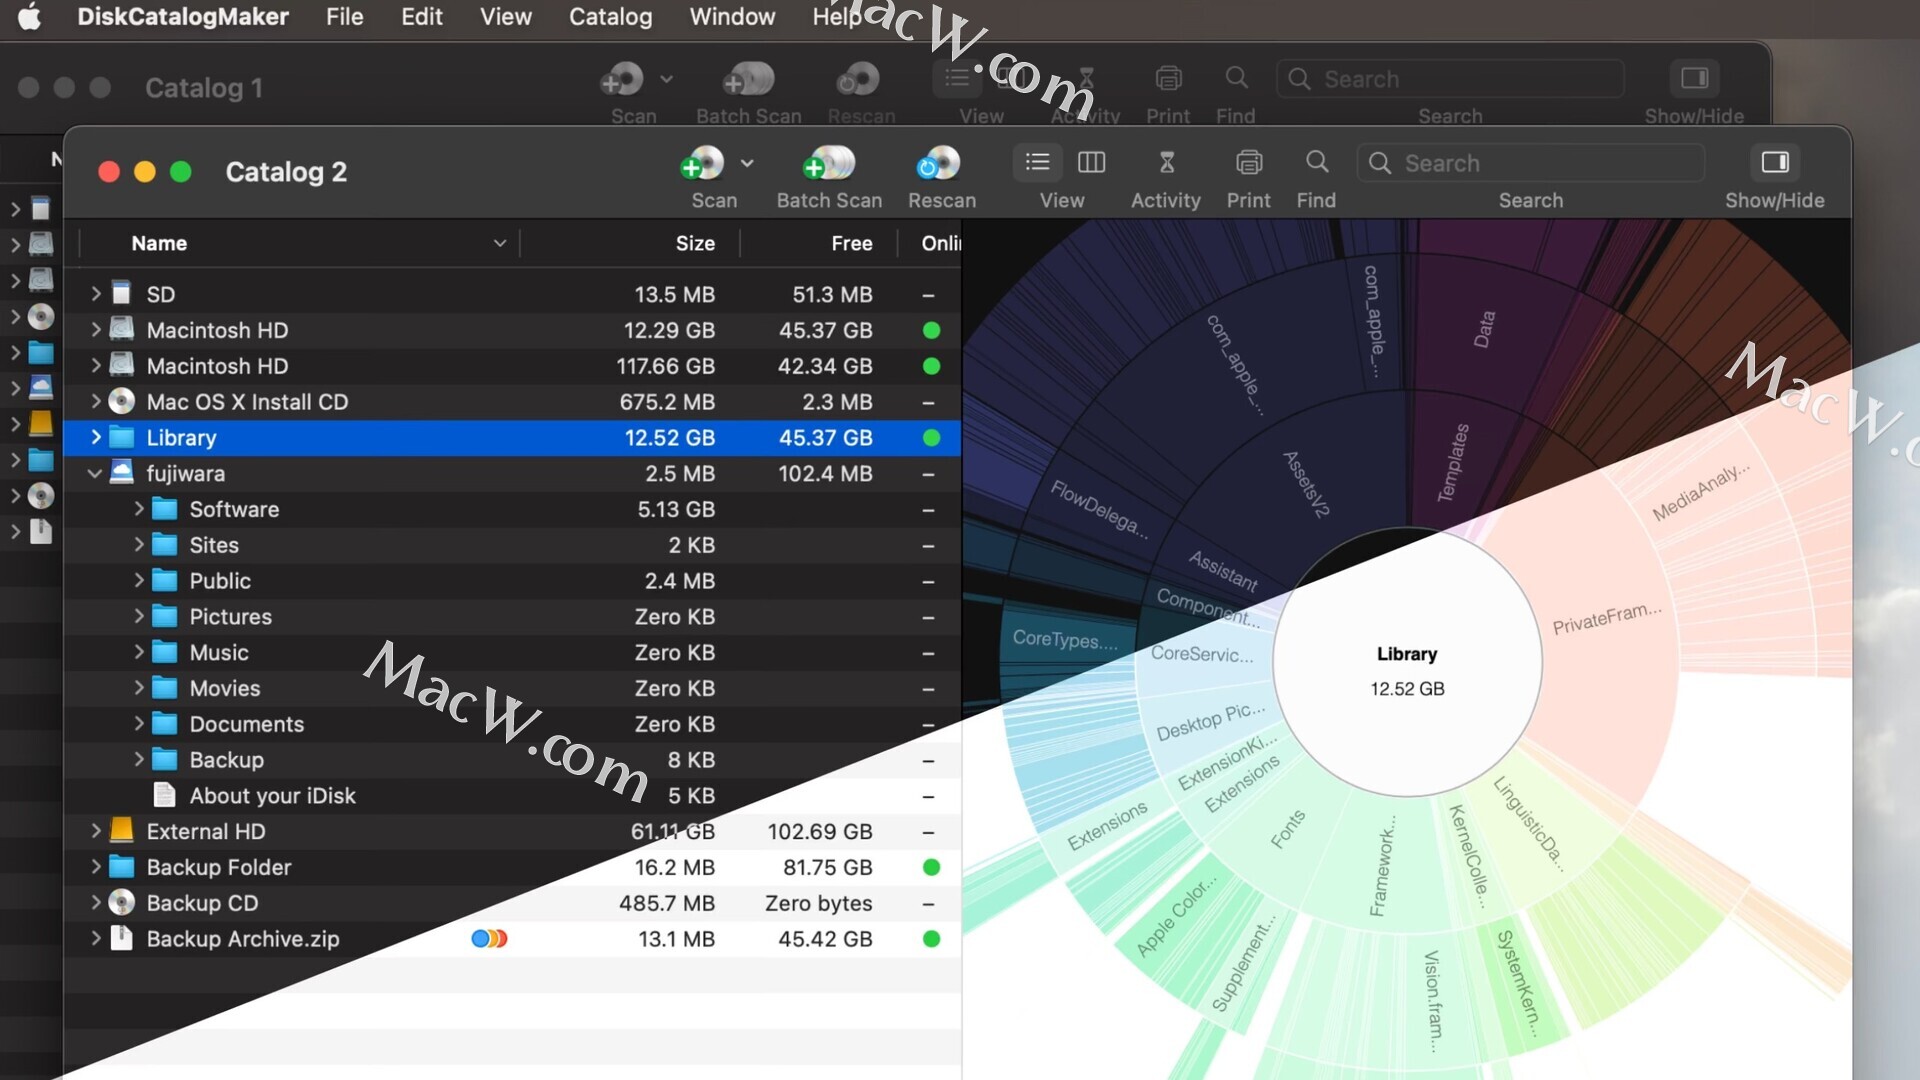The height and width of the screenshot is (1080, 1920).
Task: Click the Print toolbar icon
Action: tap(1248, 163)
